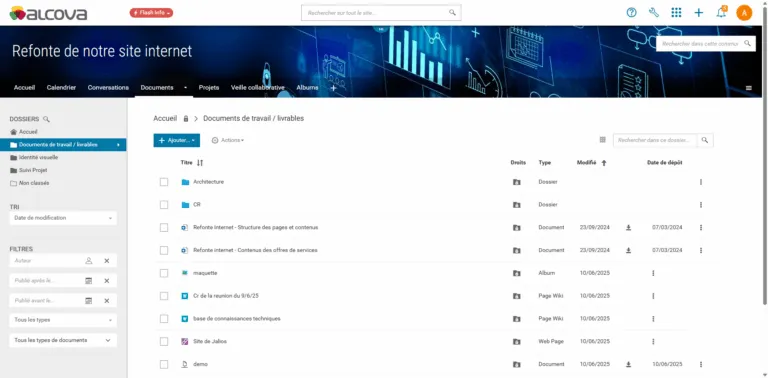Open Tous les types de documents dropdown
Screen dimensions: 768x378
tap(63, 340)
